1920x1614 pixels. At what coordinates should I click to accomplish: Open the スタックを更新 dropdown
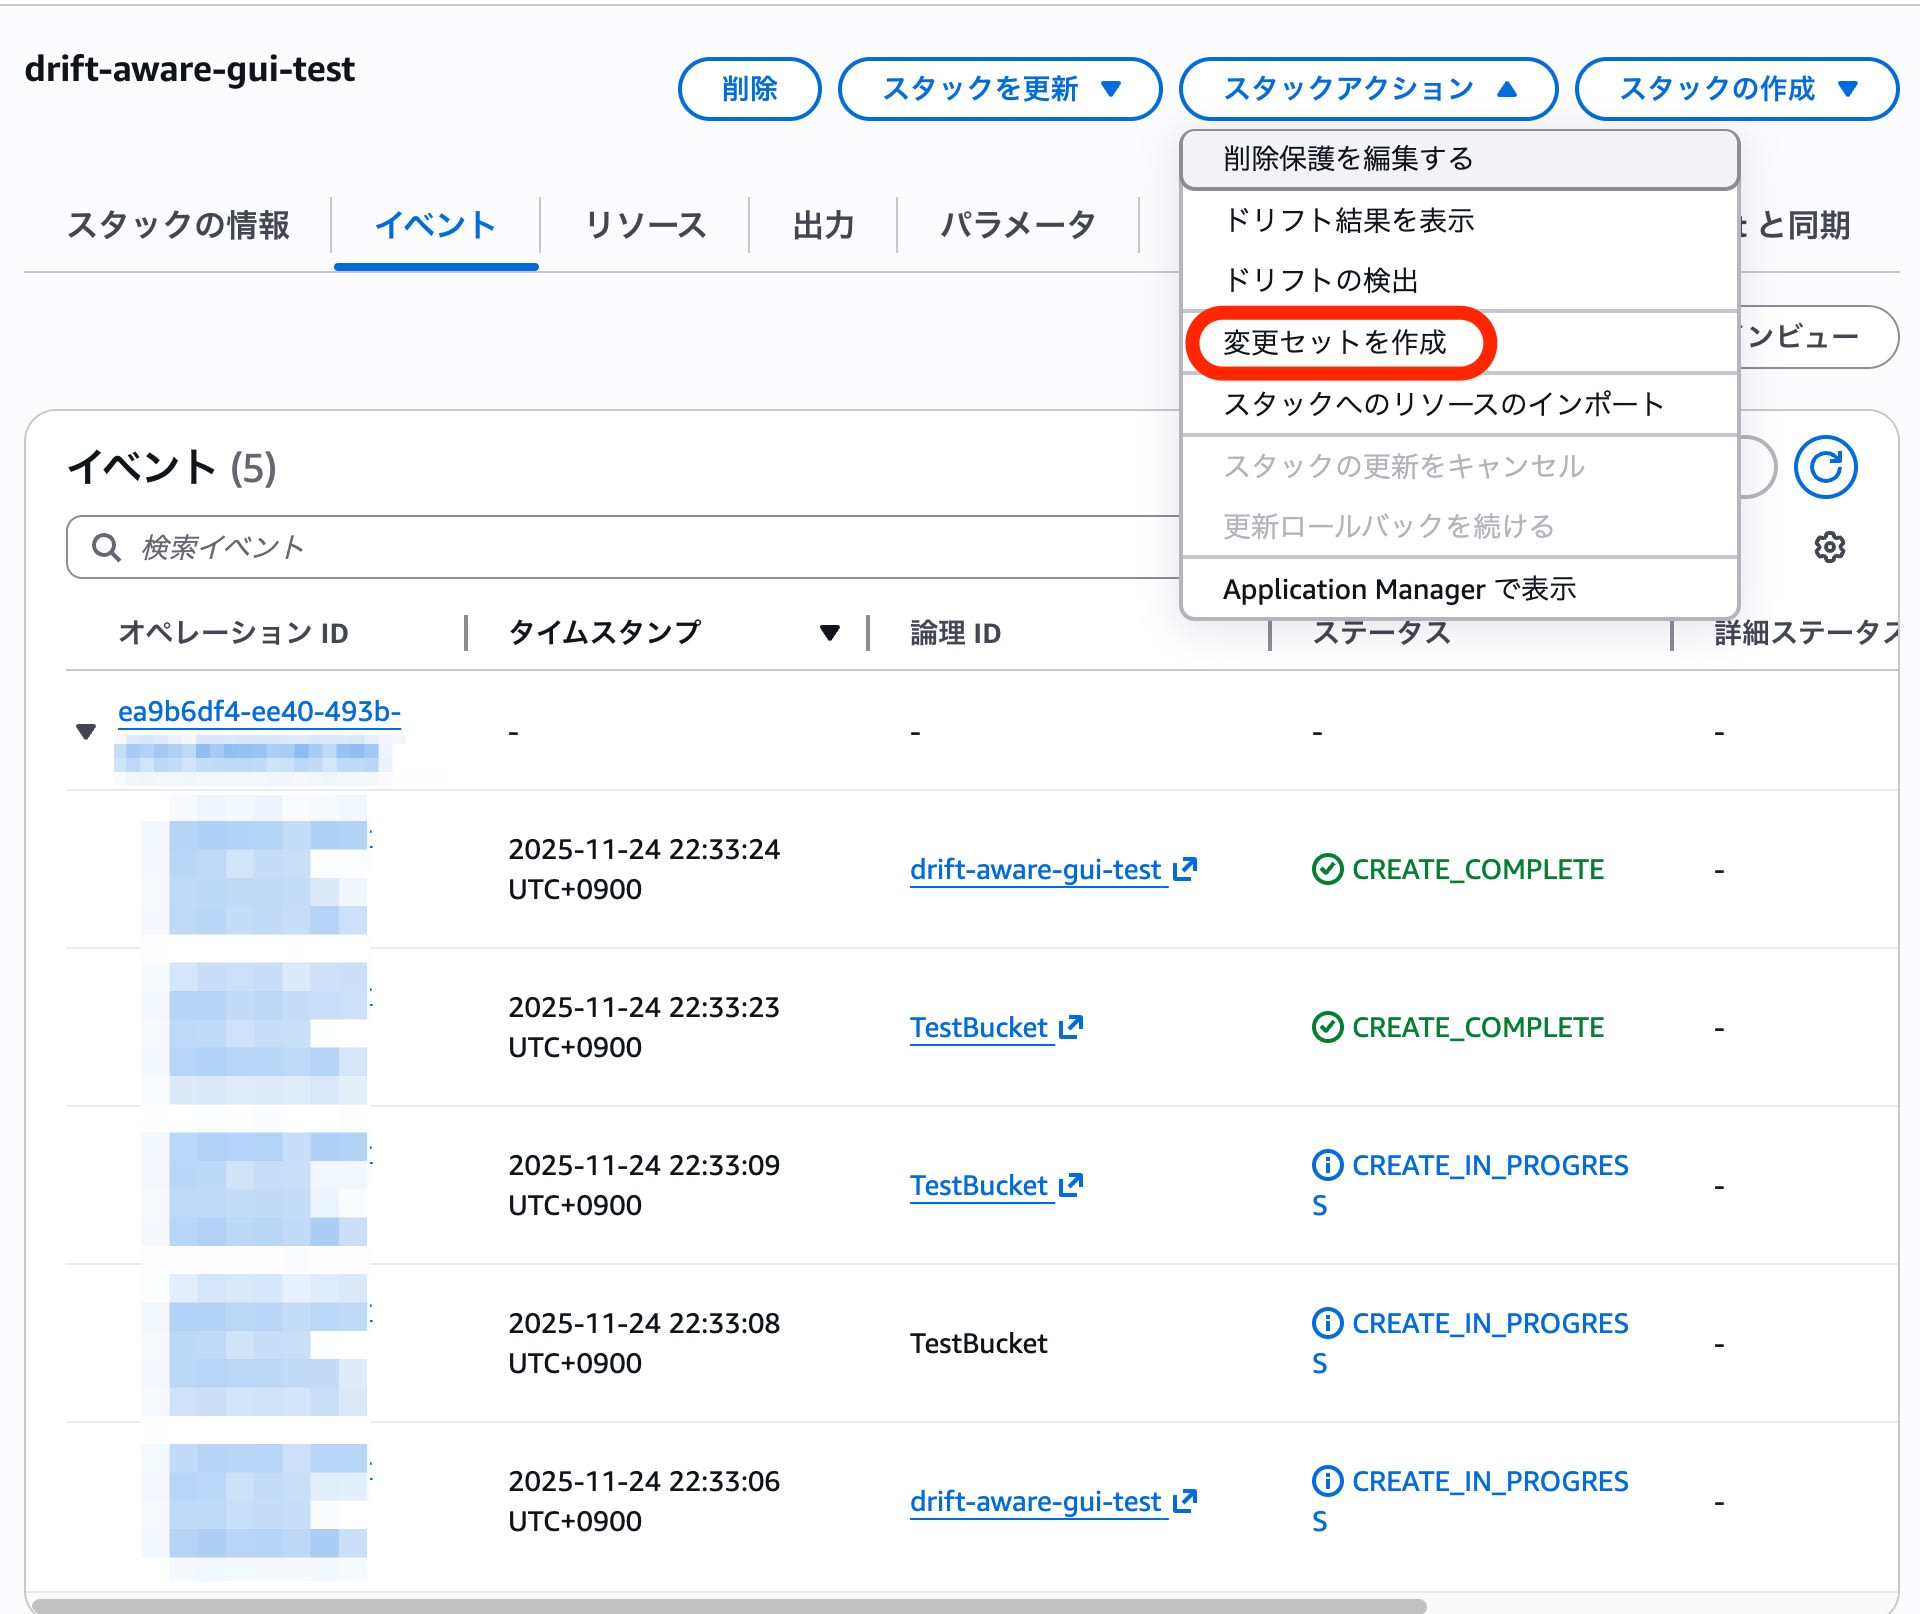(999, 89)
